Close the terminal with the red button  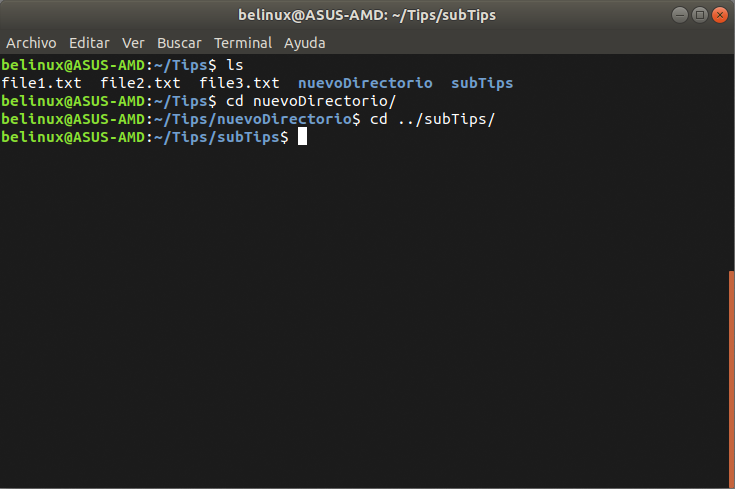pyautogui.click(x=720, y=15)
